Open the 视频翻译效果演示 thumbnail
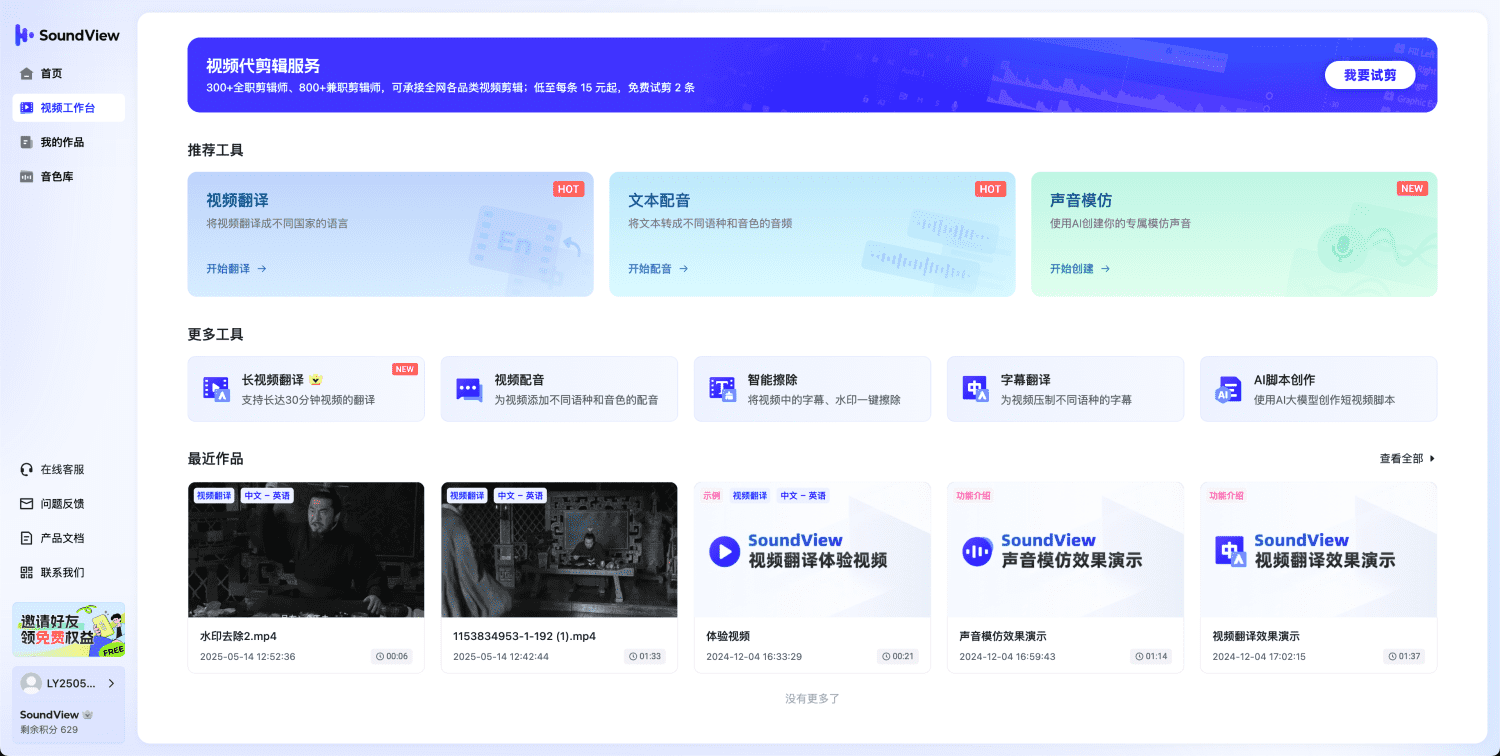 pos(1318,550)
